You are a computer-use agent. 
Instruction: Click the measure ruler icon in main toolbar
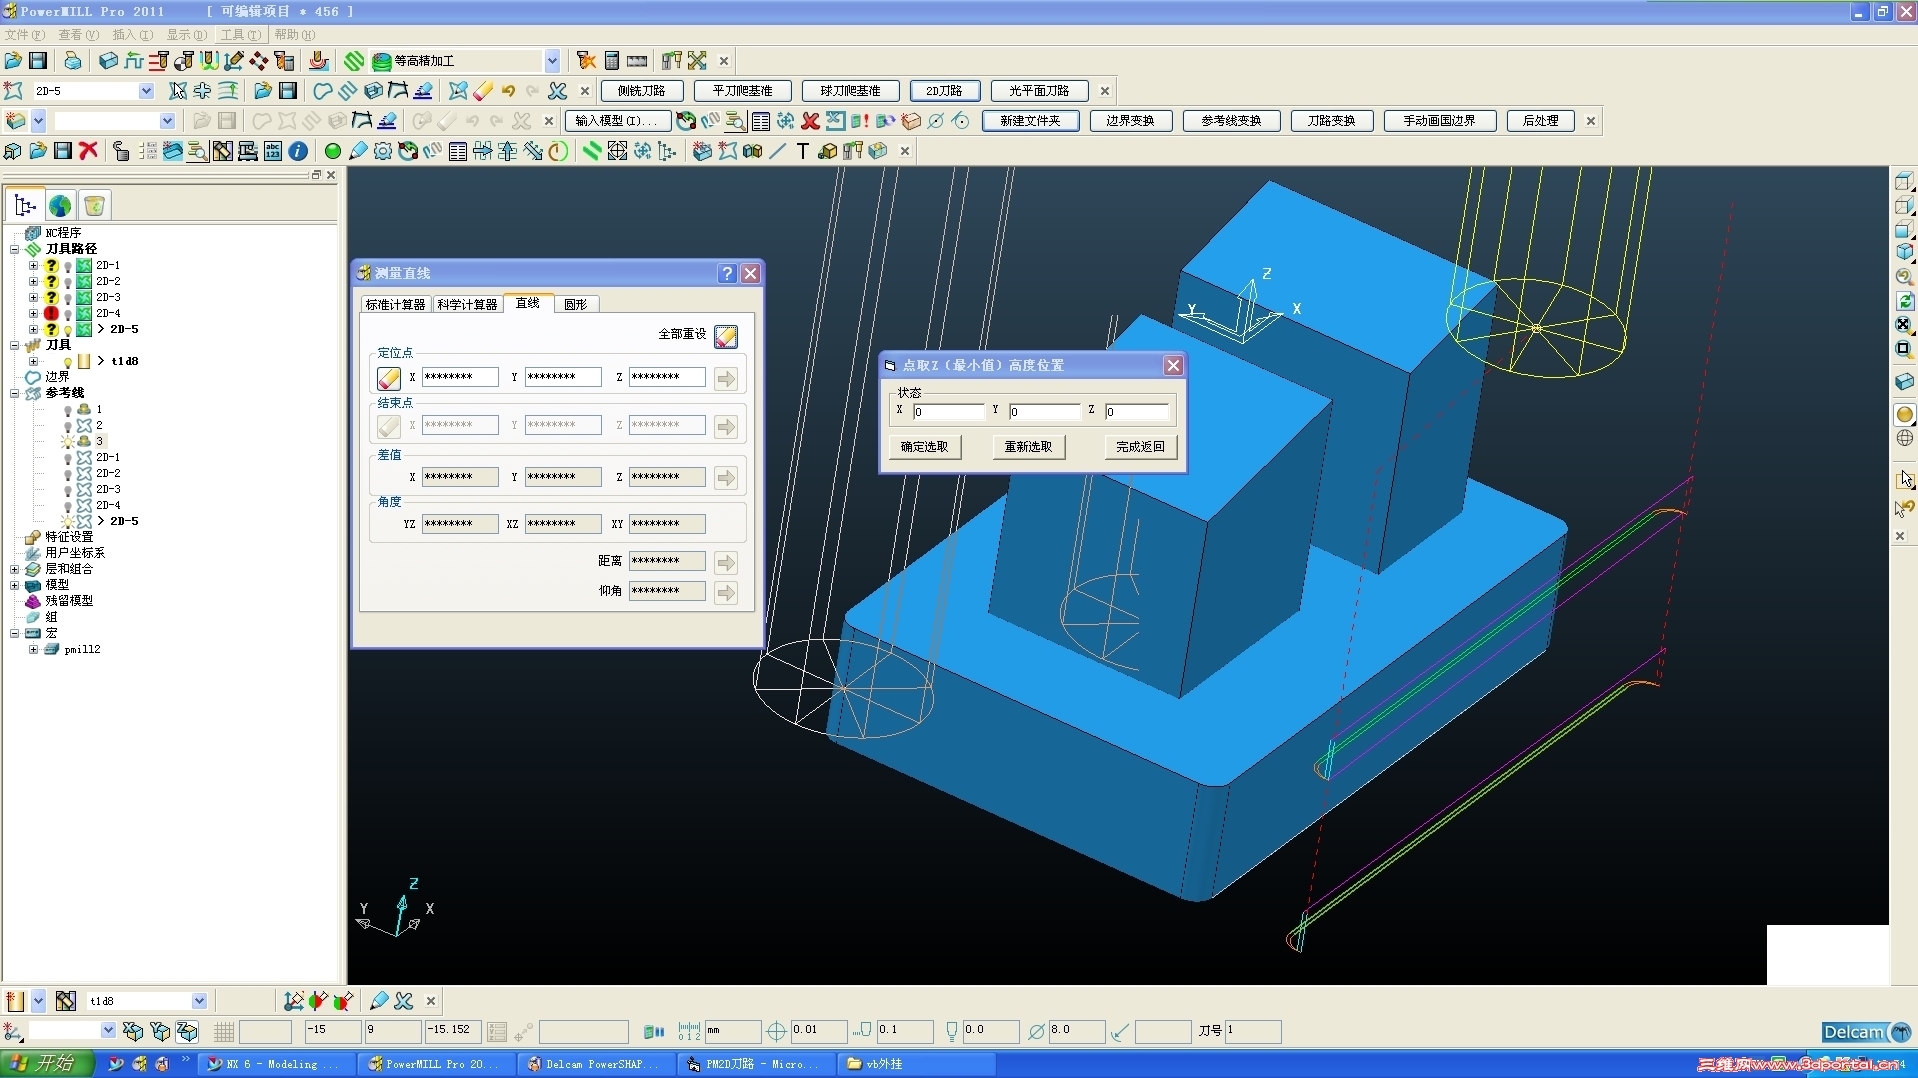637,61
